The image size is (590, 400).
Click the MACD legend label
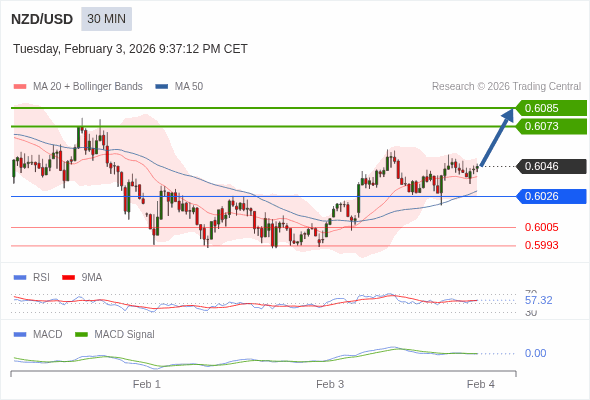pos(48,335)
